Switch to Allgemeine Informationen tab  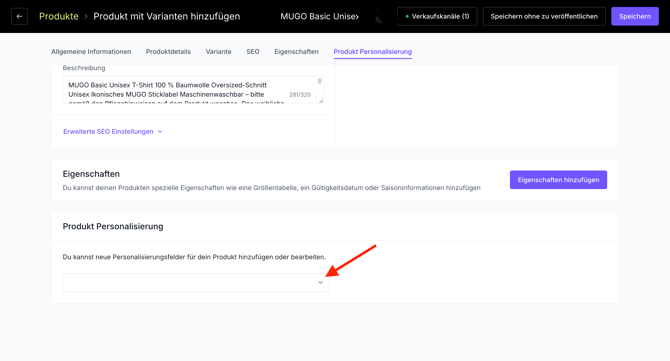click(x=91, y=51)
